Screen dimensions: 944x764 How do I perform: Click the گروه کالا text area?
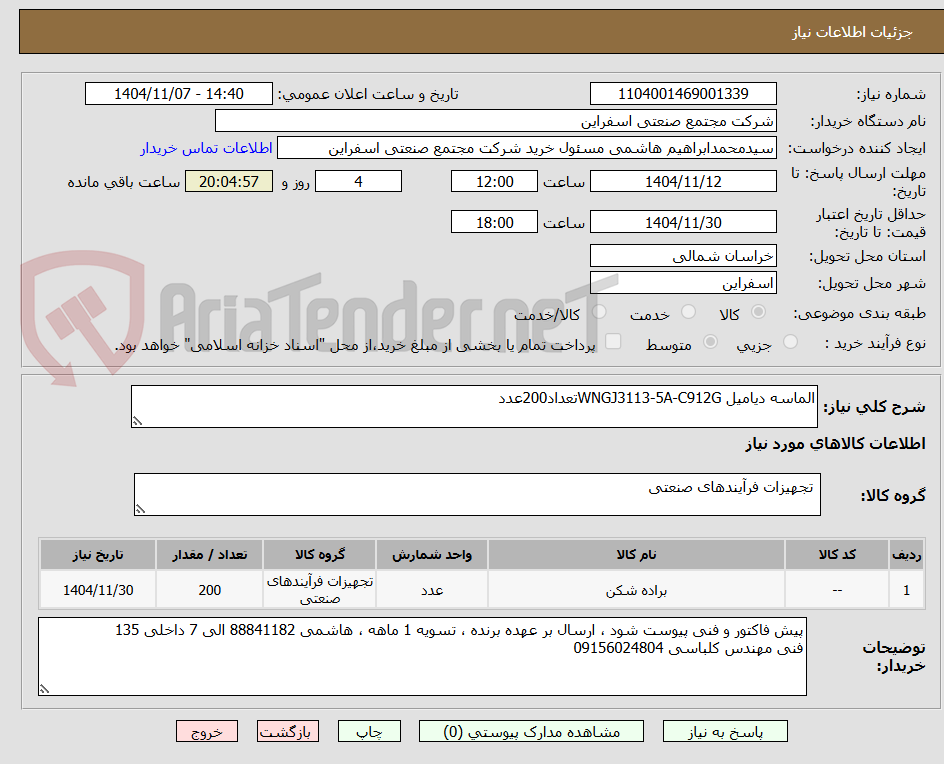click(477, 494)
